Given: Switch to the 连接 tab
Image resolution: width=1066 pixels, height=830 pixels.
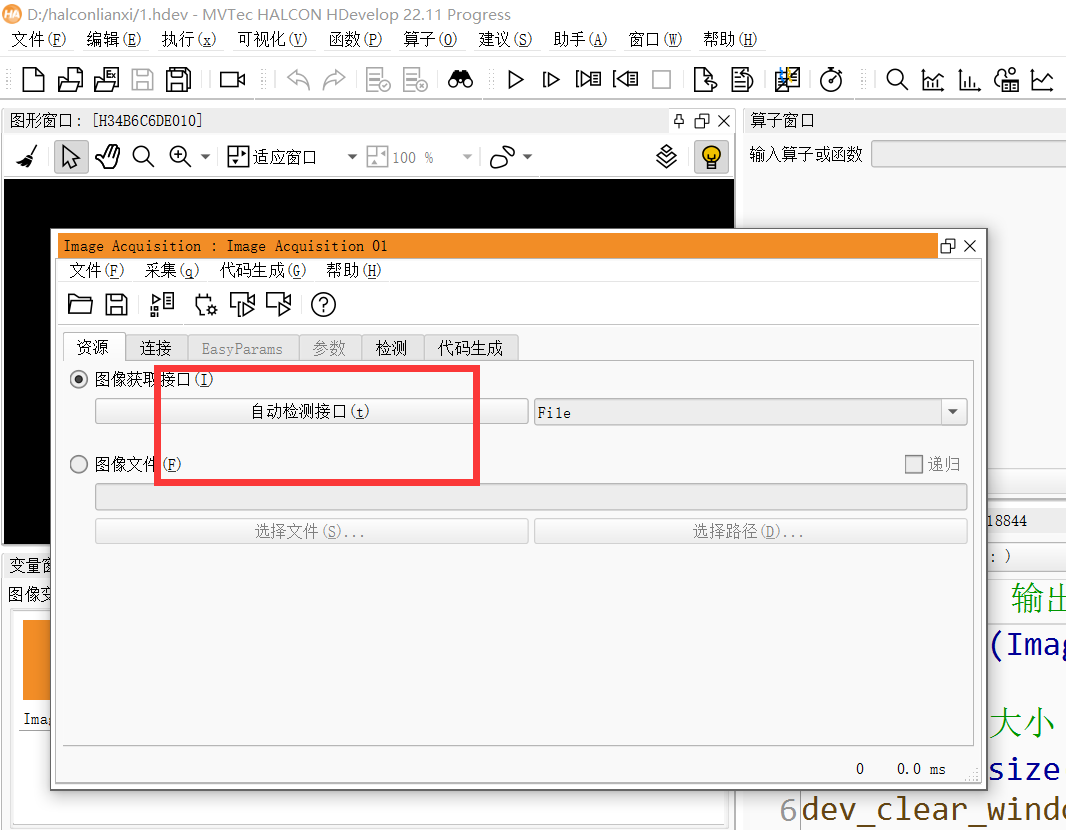Looking at the screenshot, I should point(156,348).
